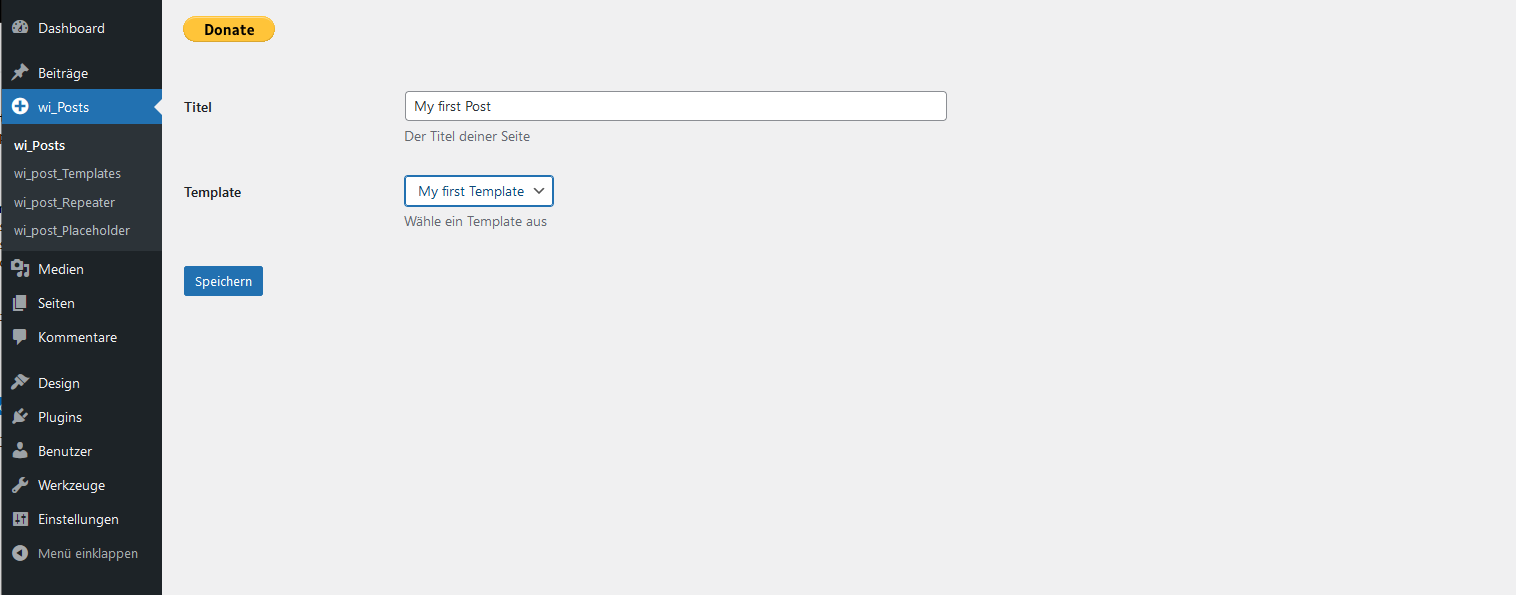Click the Dashboard gauge icon
1516x595 pixels.
(20, 28)
